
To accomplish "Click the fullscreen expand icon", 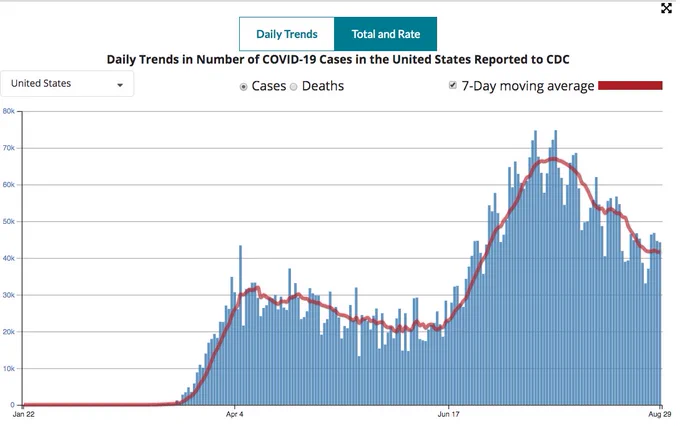I will 666,8.
